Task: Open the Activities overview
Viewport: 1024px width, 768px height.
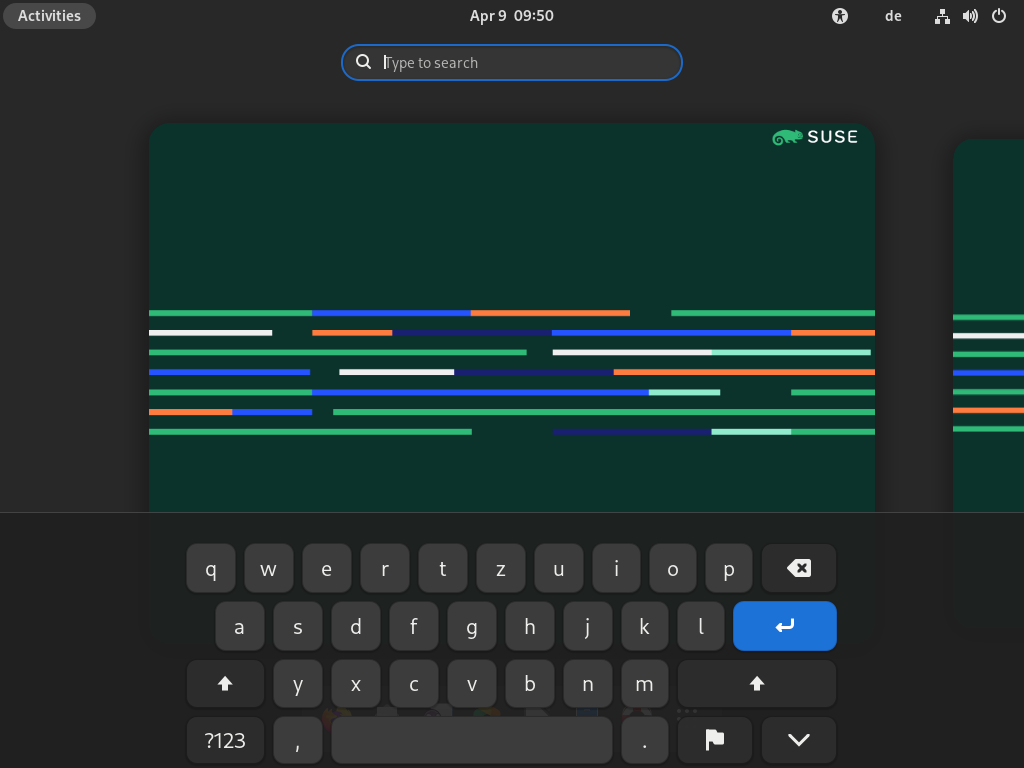Action: pos(49,15)
